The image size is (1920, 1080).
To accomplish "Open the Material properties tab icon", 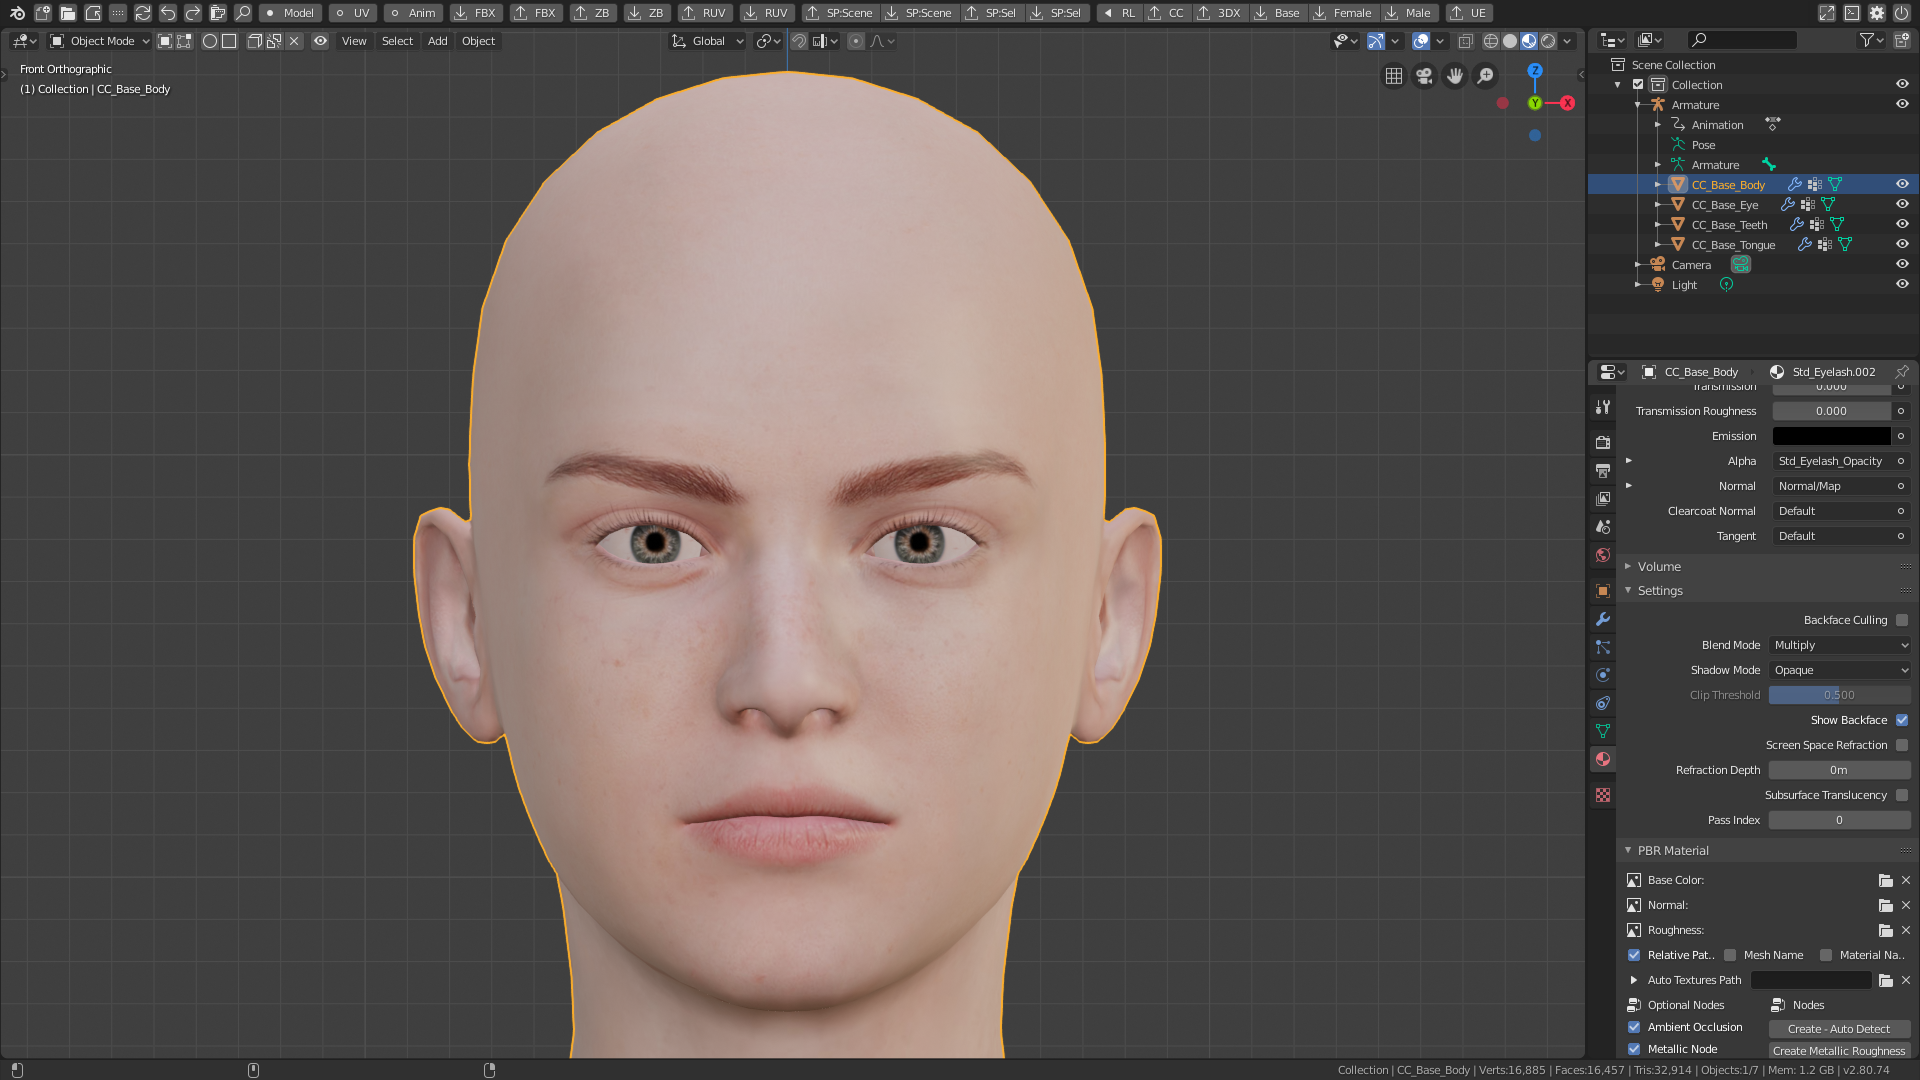I will [1603, 759].
